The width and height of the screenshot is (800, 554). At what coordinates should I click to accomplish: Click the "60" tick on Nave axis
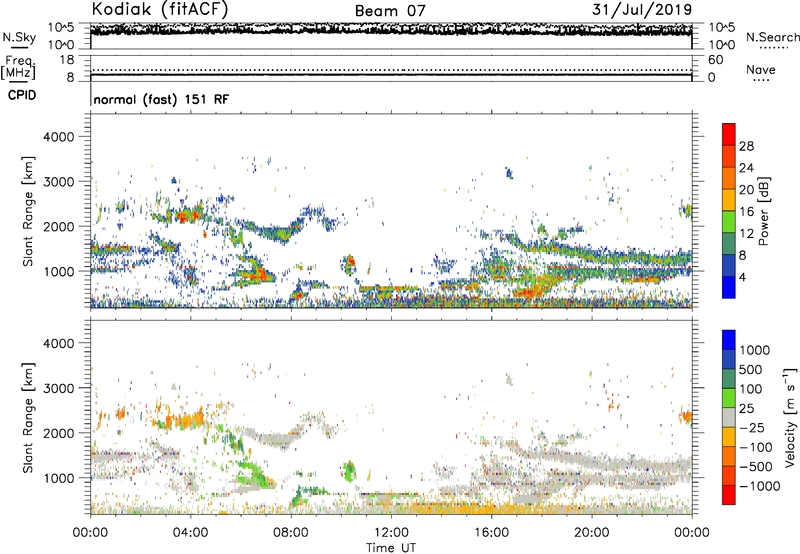point(716,60)
